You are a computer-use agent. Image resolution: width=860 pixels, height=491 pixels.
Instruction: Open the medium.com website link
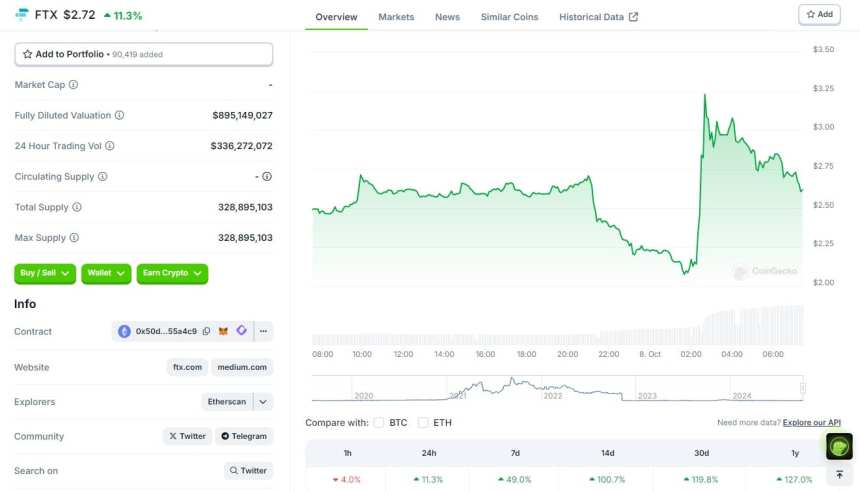click(x=242, y=367)
